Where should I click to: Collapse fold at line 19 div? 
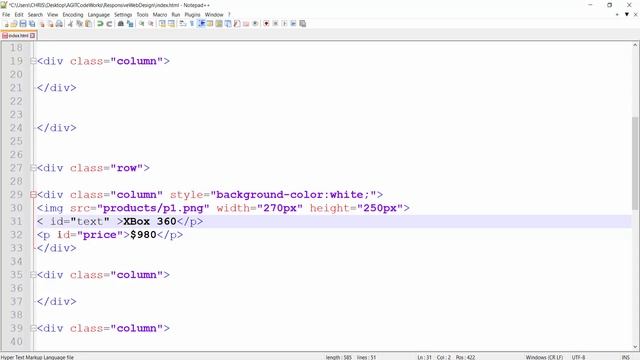33,61
